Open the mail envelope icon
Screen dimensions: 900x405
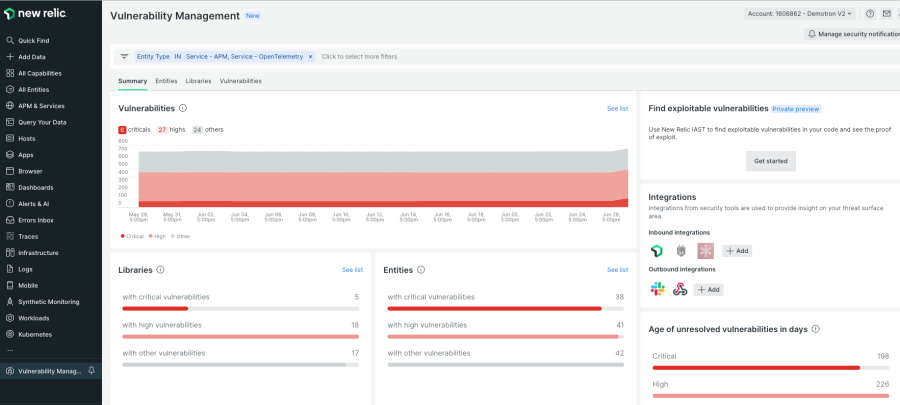[886, 14]
